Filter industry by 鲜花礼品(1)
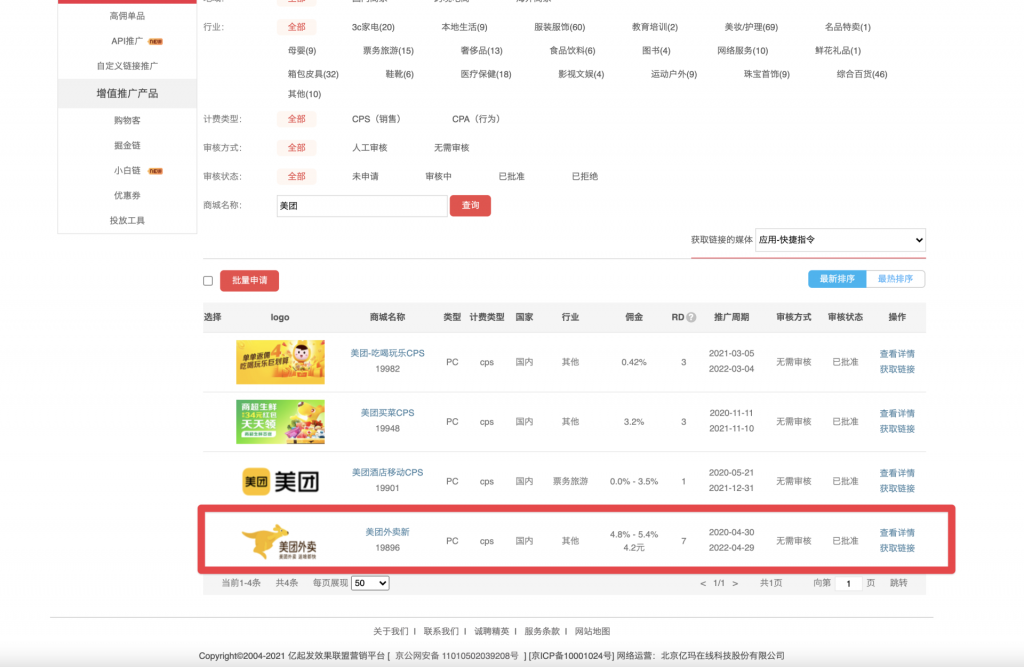The width and height of the screenshot is (1024, 667). (x=838, y=50)
